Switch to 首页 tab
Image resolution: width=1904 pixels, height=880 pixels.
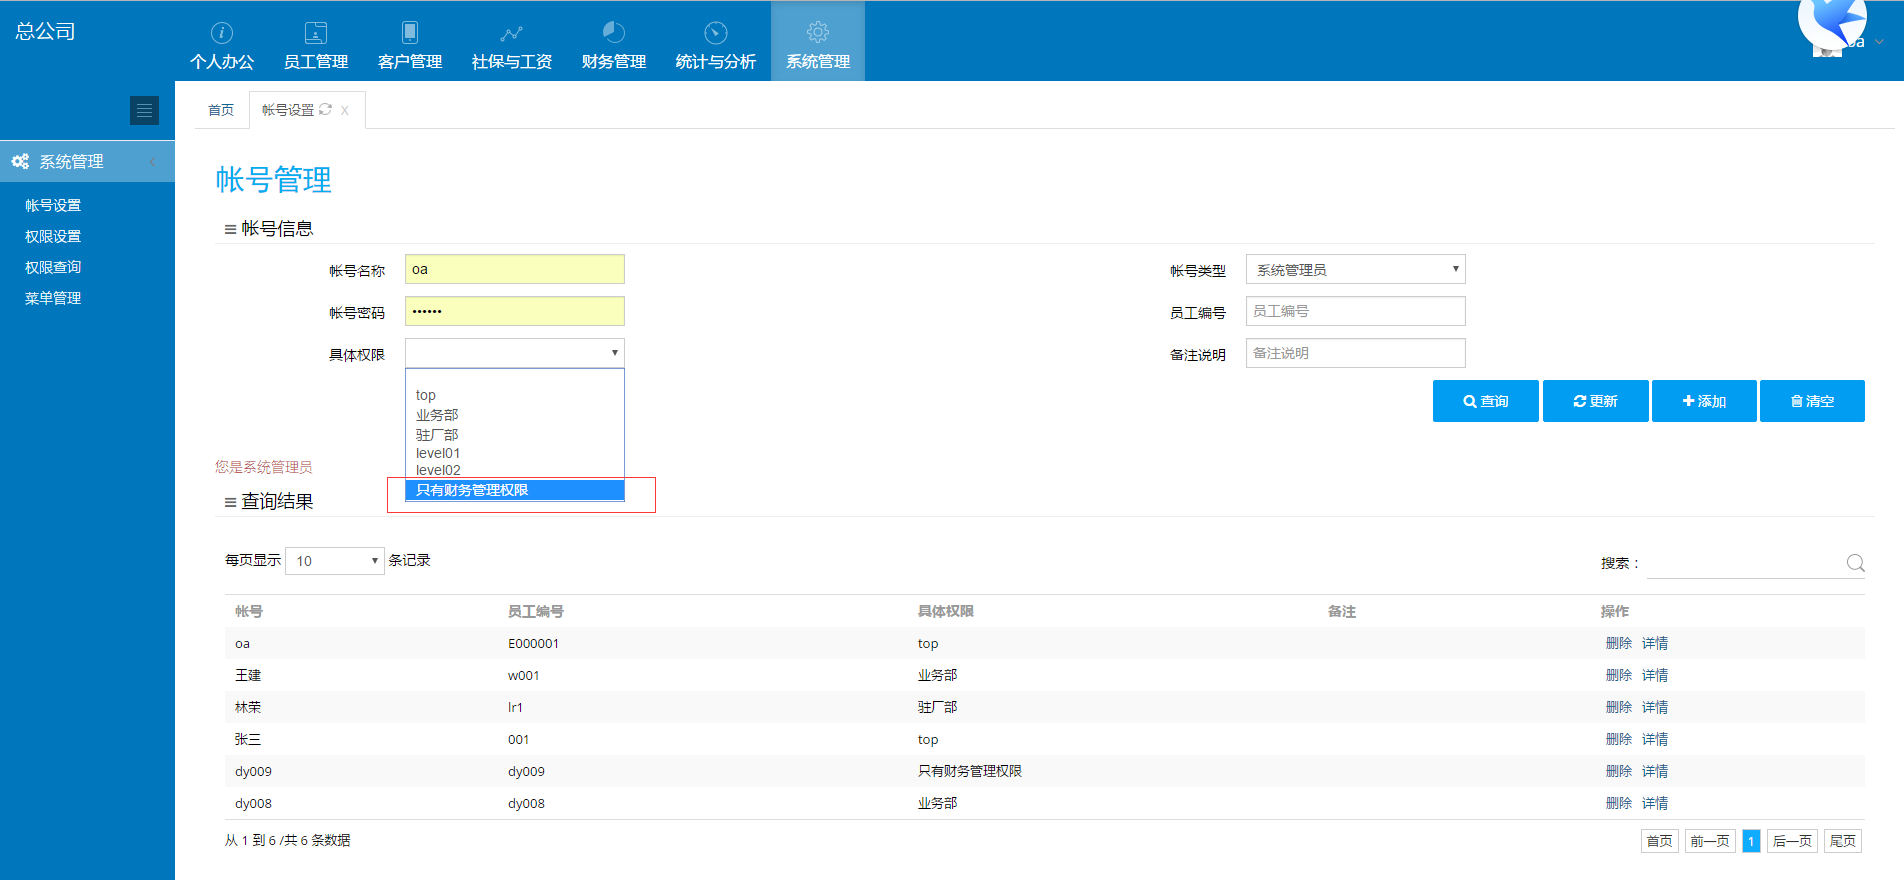tap(221, 110)
